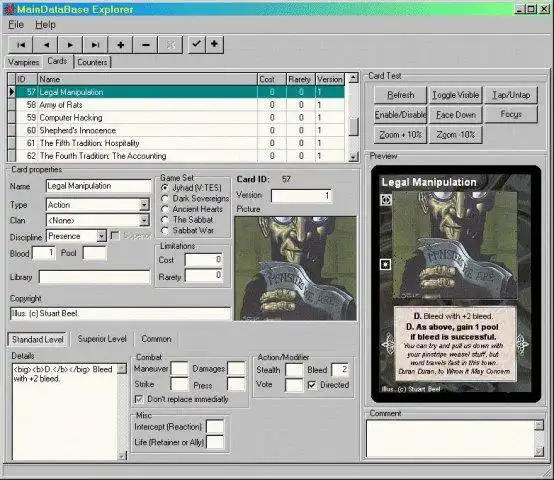Switch to the Vampires tab
Image resolution: width=554 pixels, height=480 pixels.
coord(23,62)
